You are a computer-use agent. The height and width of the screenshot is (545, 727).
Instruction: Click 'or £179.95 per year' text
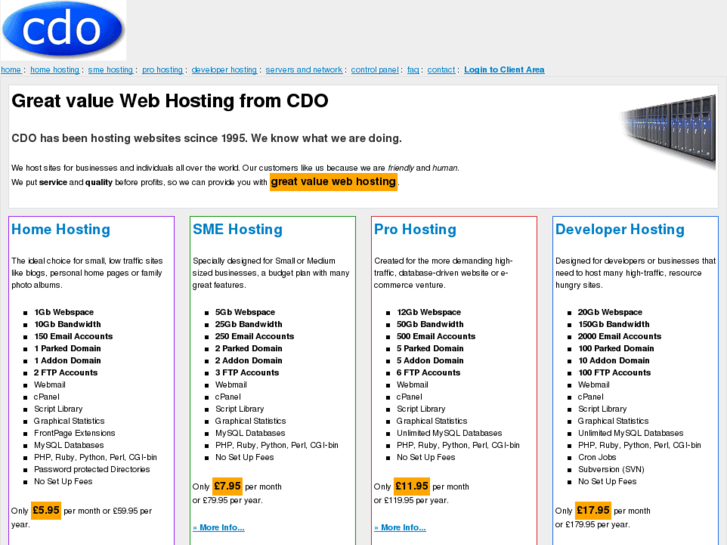tap(593, 524)
